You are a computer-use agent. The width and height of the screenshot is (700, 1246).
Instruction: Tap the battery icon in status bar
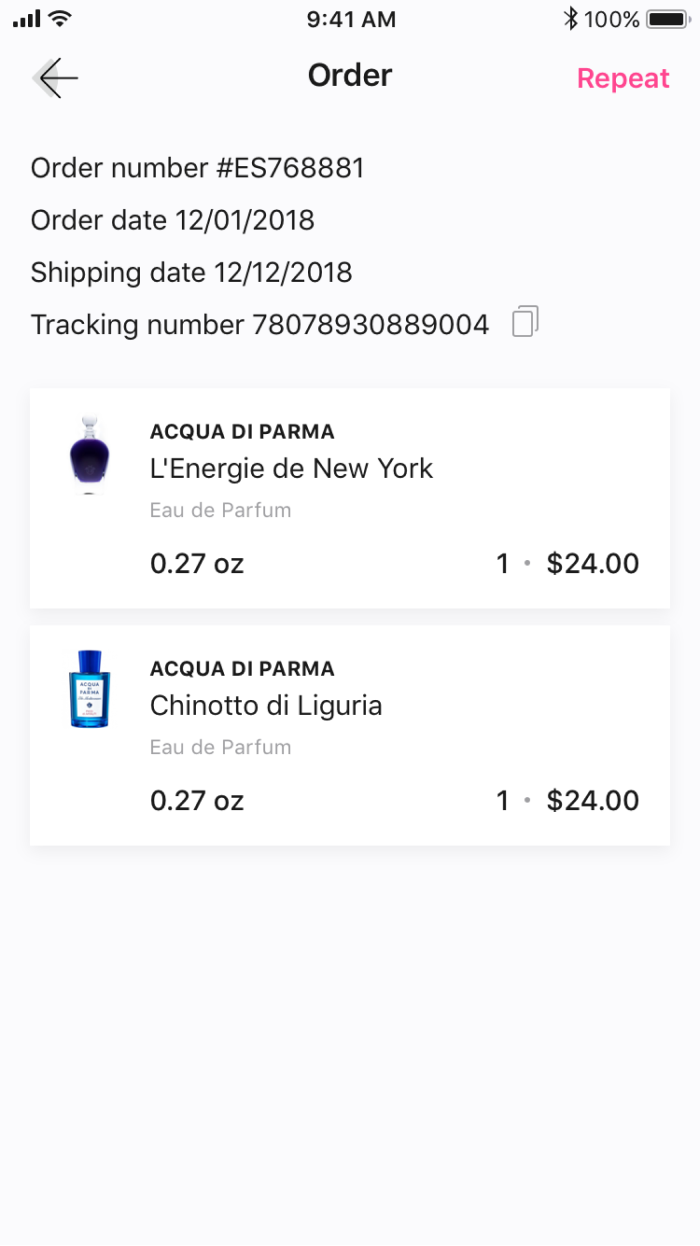click(x=665, y=19)
